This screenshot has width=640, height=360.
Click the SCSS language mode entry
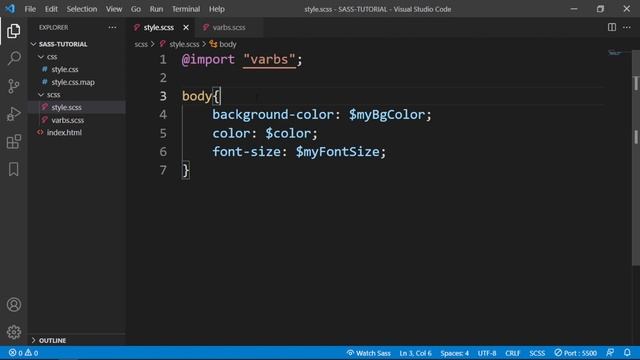[537, 353]
